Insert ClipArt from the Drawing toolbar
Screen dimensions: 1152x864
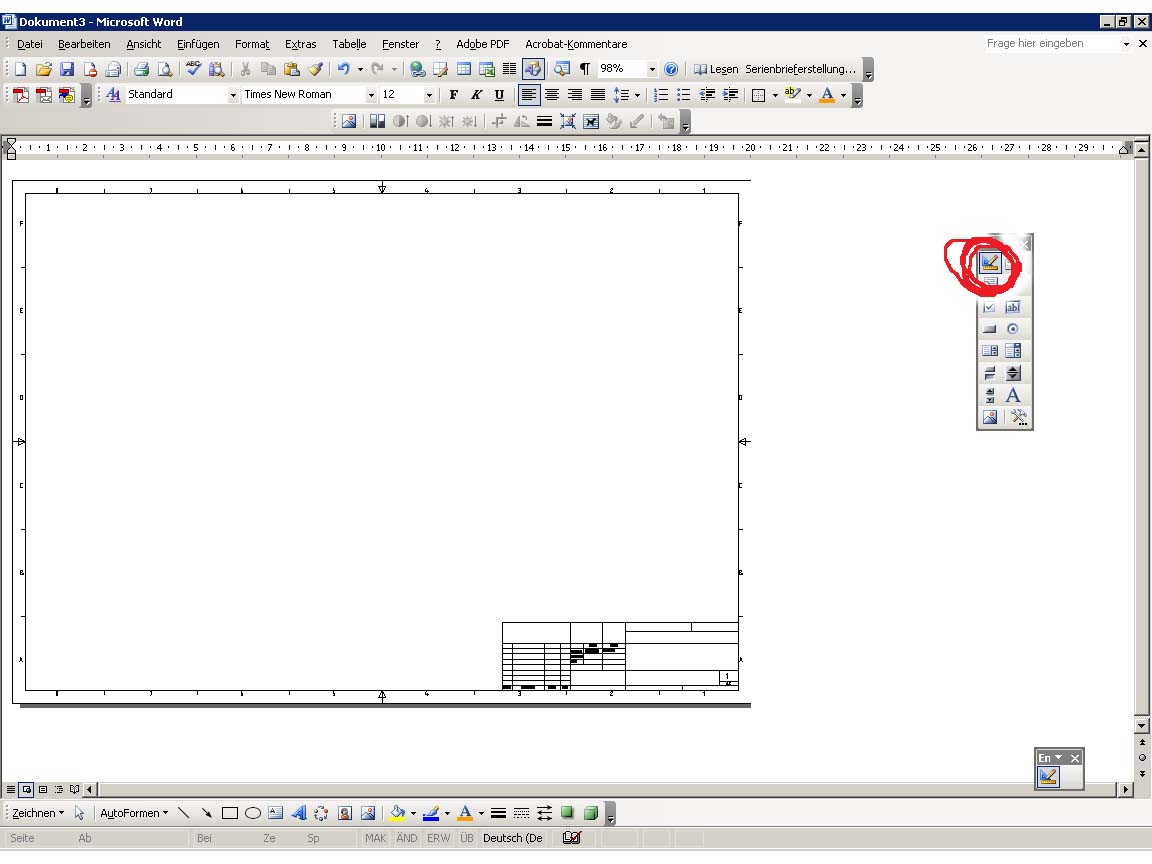coord(345,813)
